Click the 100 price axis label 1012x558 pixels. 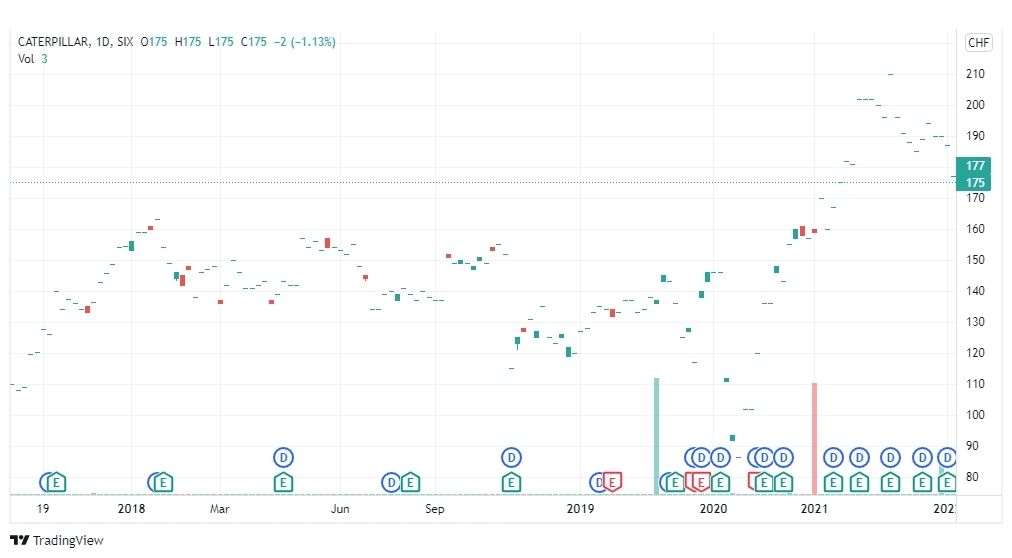tap(975, 415)
